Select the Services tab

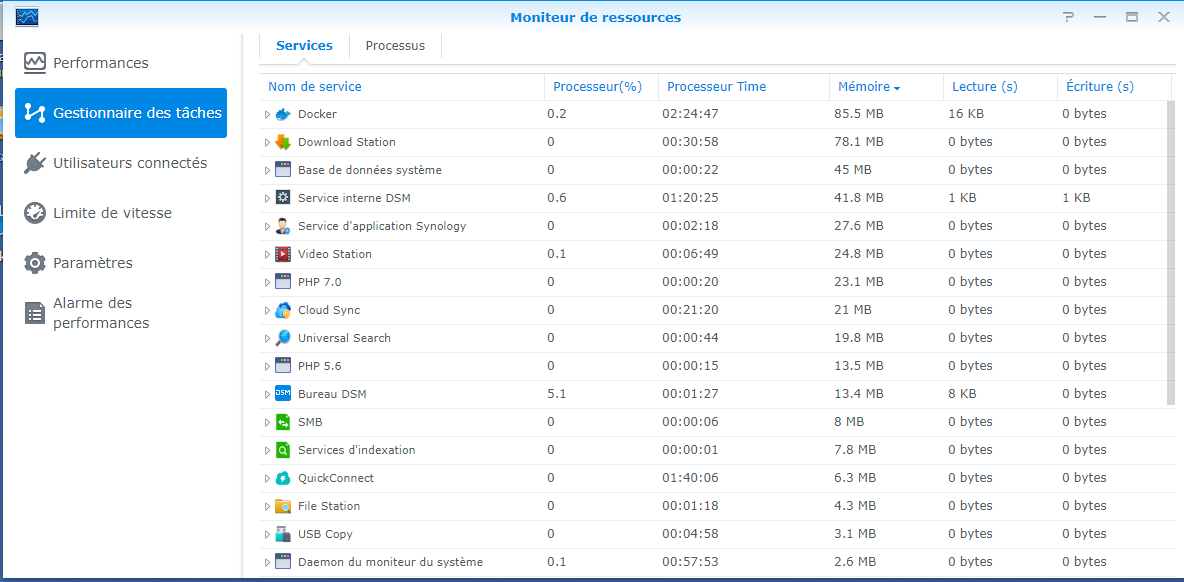(x=304, y=46)
